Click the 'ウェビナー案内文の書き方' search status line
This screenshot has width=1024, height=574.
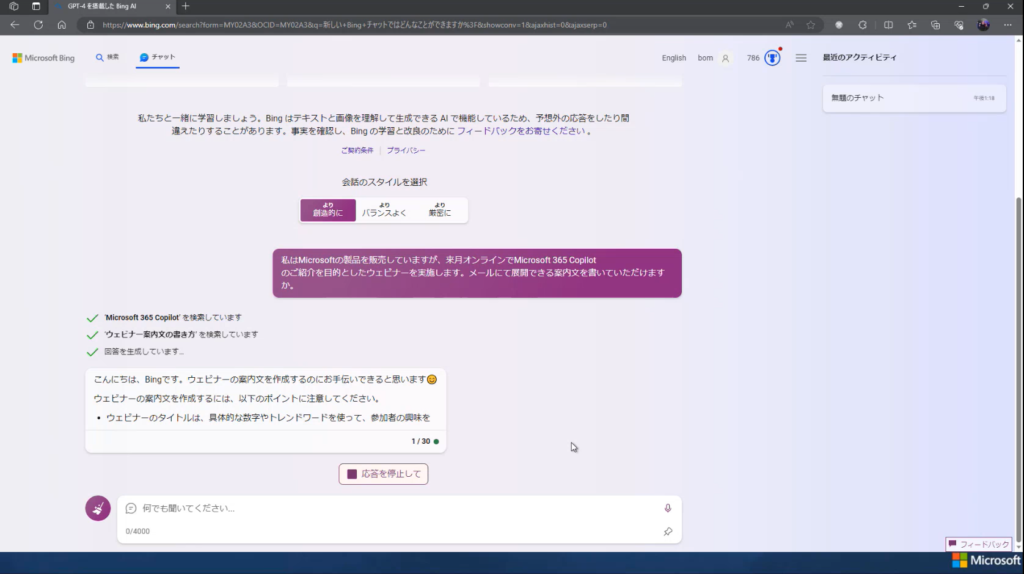(x=181, y=334)
